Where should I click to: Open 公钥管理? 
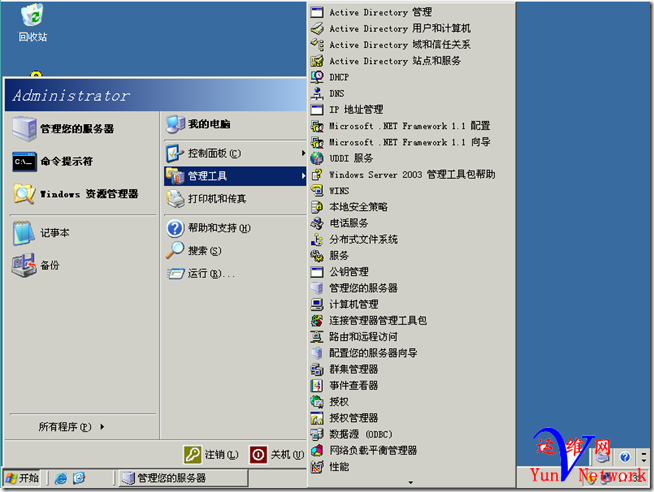(411, 272)
